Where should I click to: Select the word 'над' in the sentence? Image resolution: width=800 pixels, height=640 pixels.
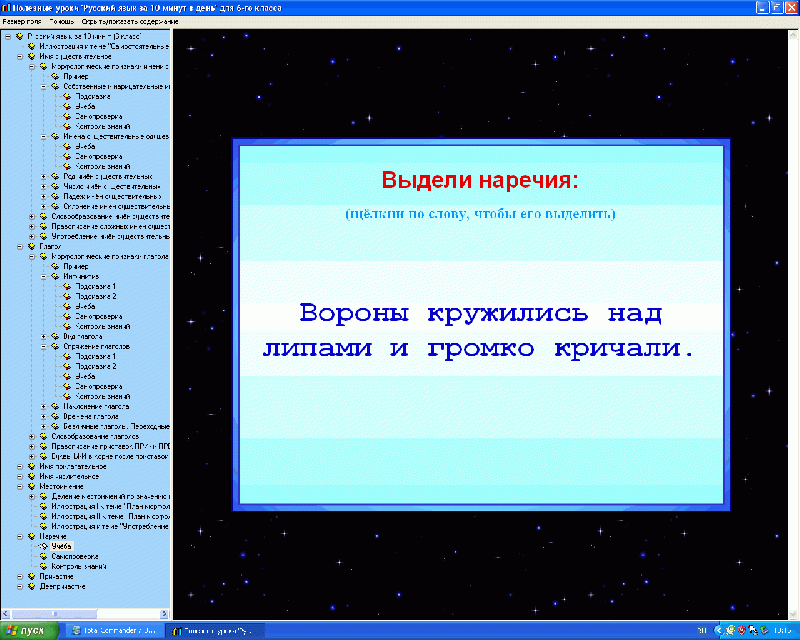click(x=635, y=314)
